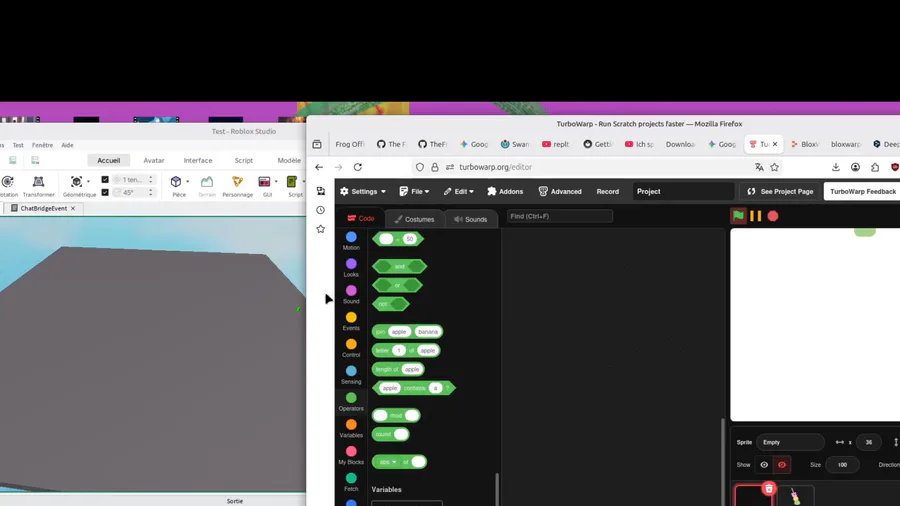Click the site security shield icon

tap(420, 167)
